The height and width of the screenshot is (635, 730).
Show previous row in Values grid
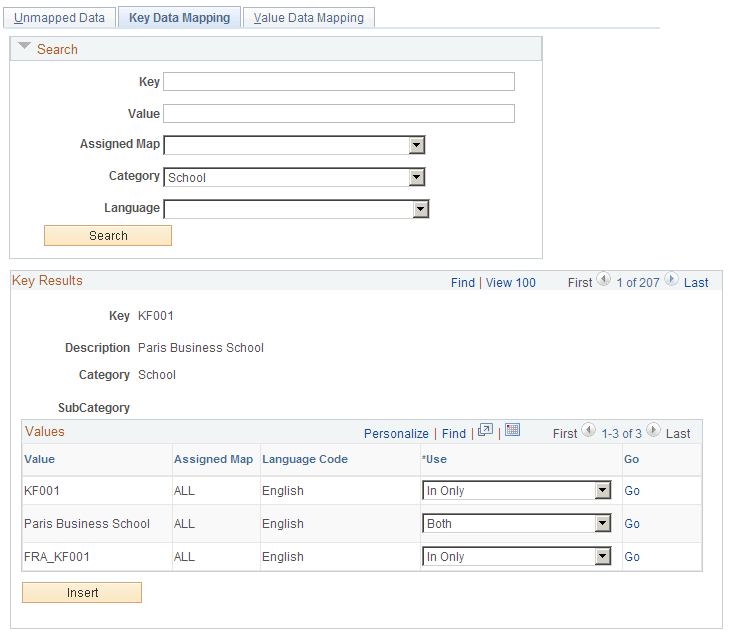[588, 430]
